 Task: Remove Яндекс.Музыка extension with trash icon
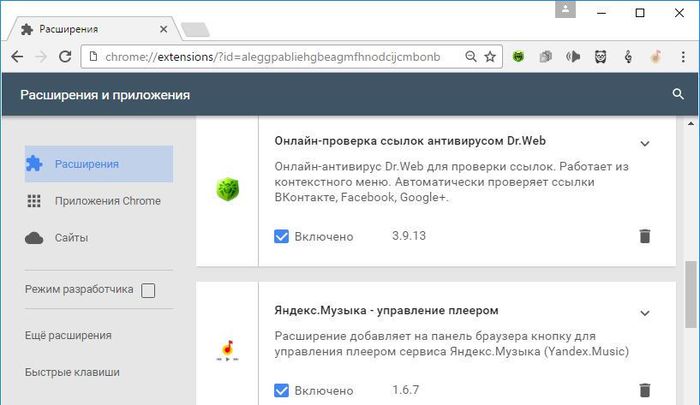click(645, 390)
